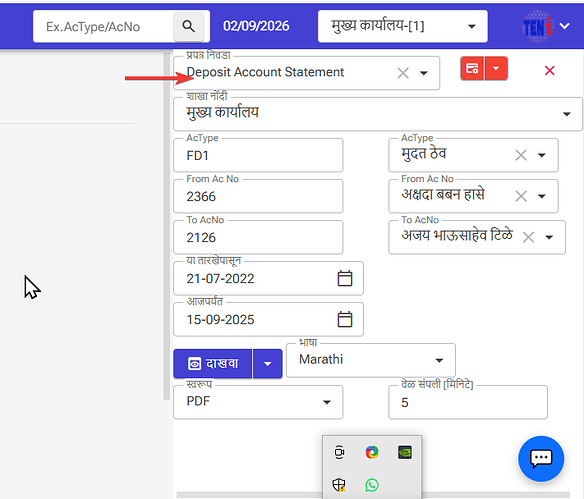This screenshot has height=499, width=584.
Task: Click the NVIDIA tray icon
Action: 405,452
